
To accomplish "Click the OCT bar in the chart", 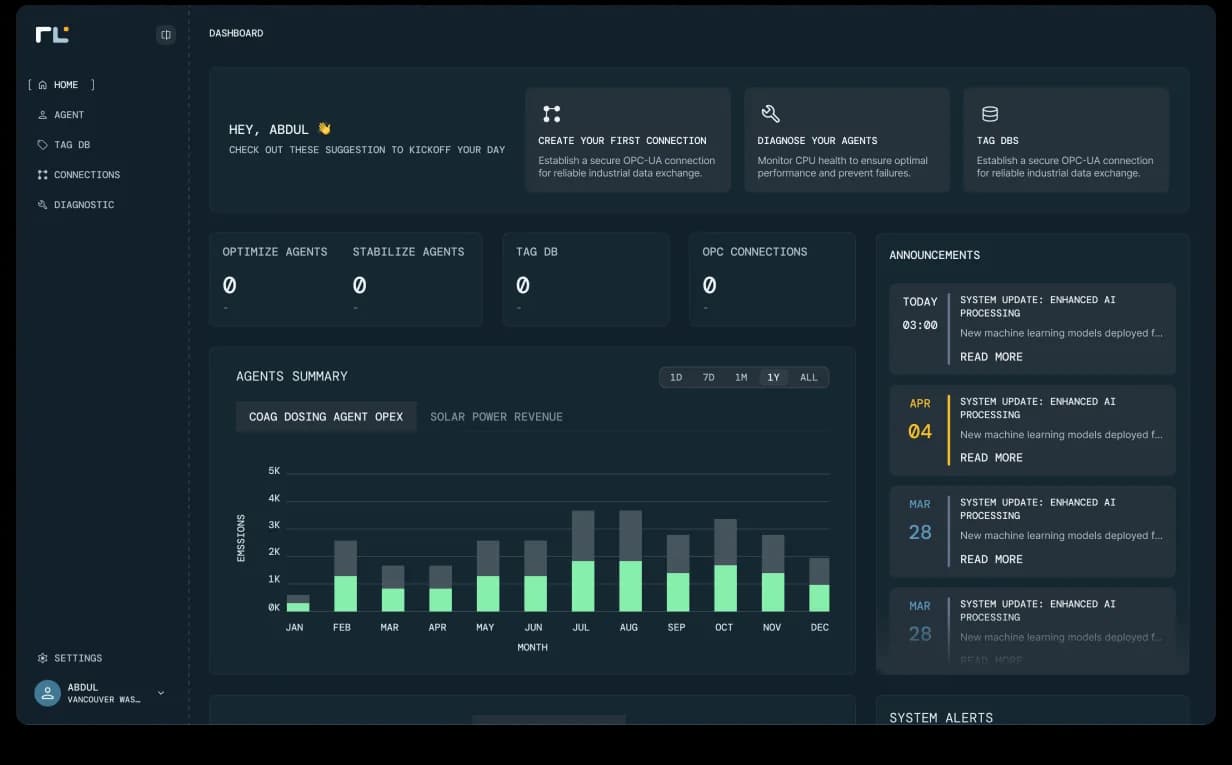I will coord(725,565).
